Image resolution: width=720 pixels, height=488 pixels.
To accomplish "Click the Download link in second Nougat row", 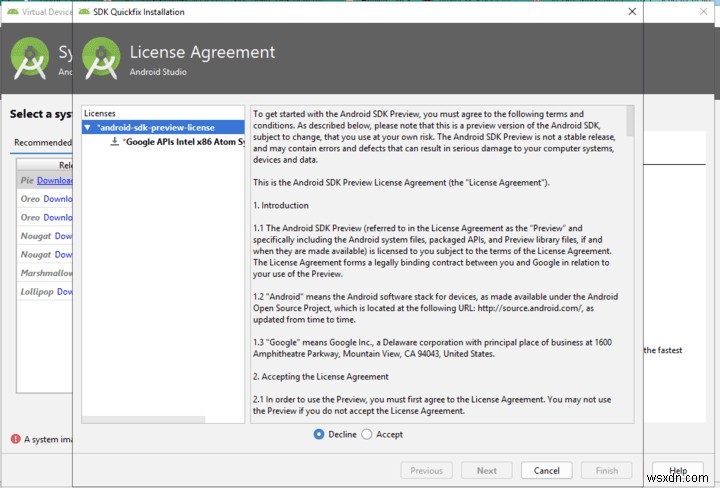I will 63,254.
